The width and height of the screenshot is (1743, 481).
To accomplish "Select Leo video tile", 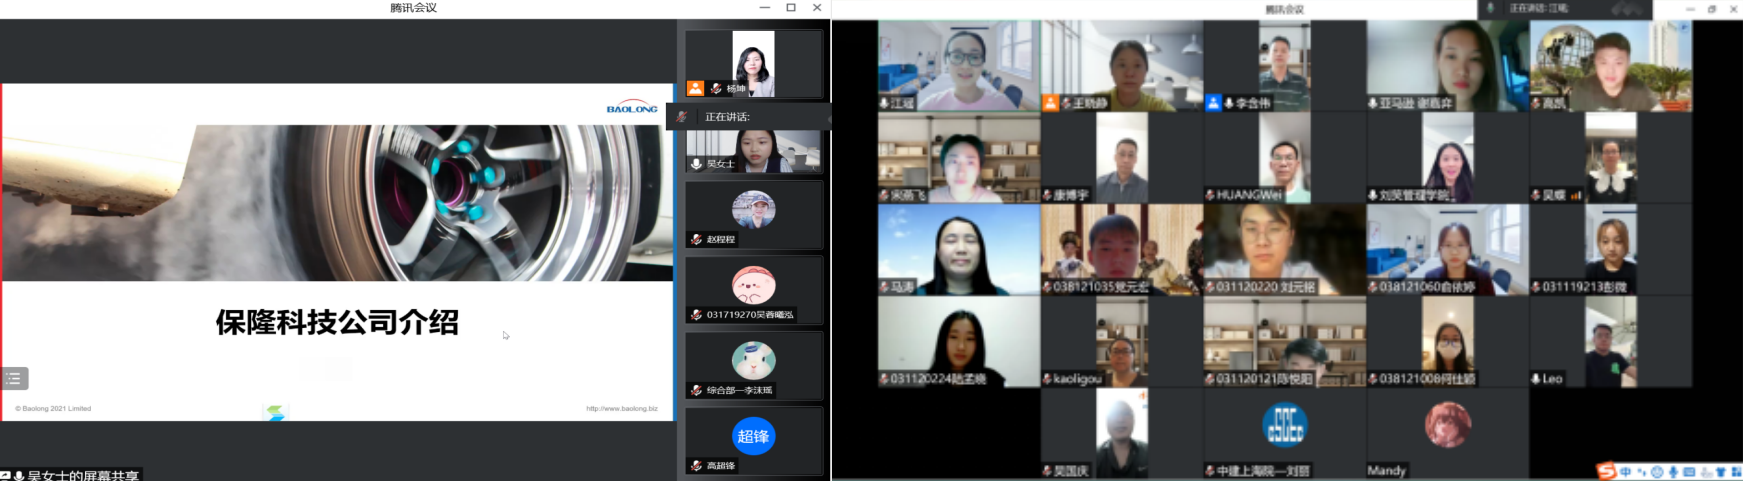I will [1610, 341].
